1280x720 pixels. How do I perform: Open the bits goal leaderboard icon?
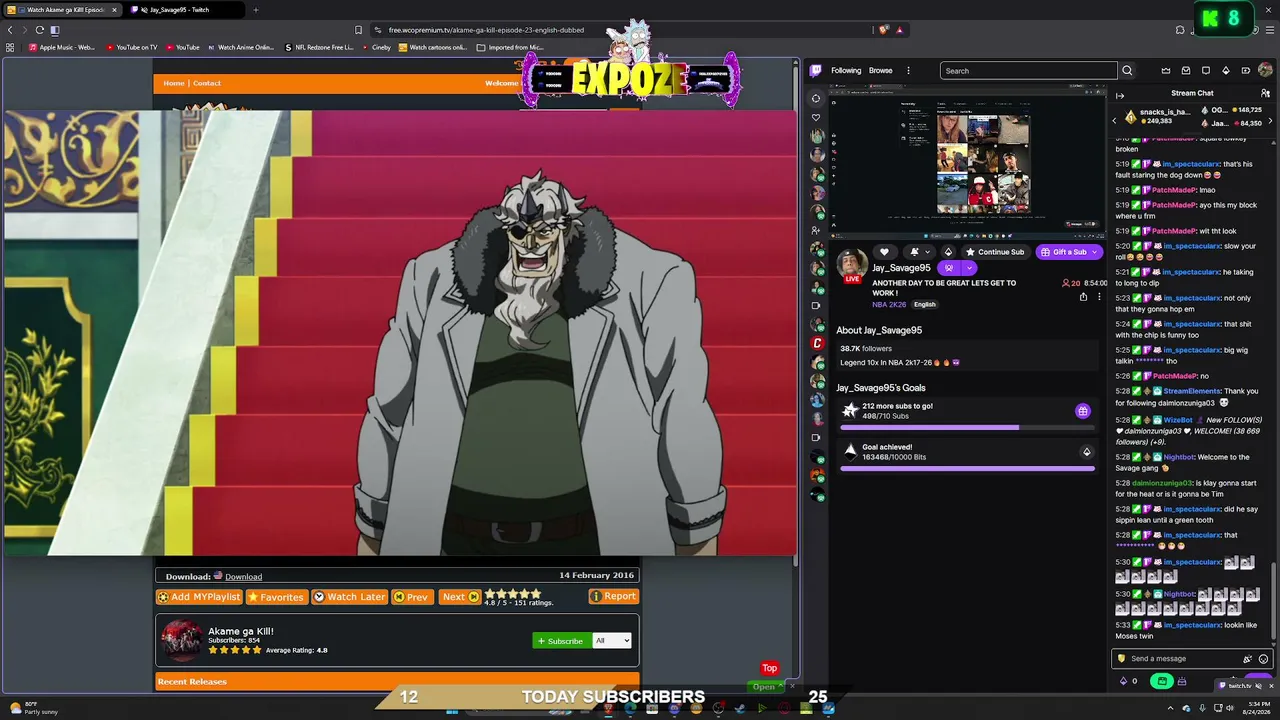tap(1086, 452)
